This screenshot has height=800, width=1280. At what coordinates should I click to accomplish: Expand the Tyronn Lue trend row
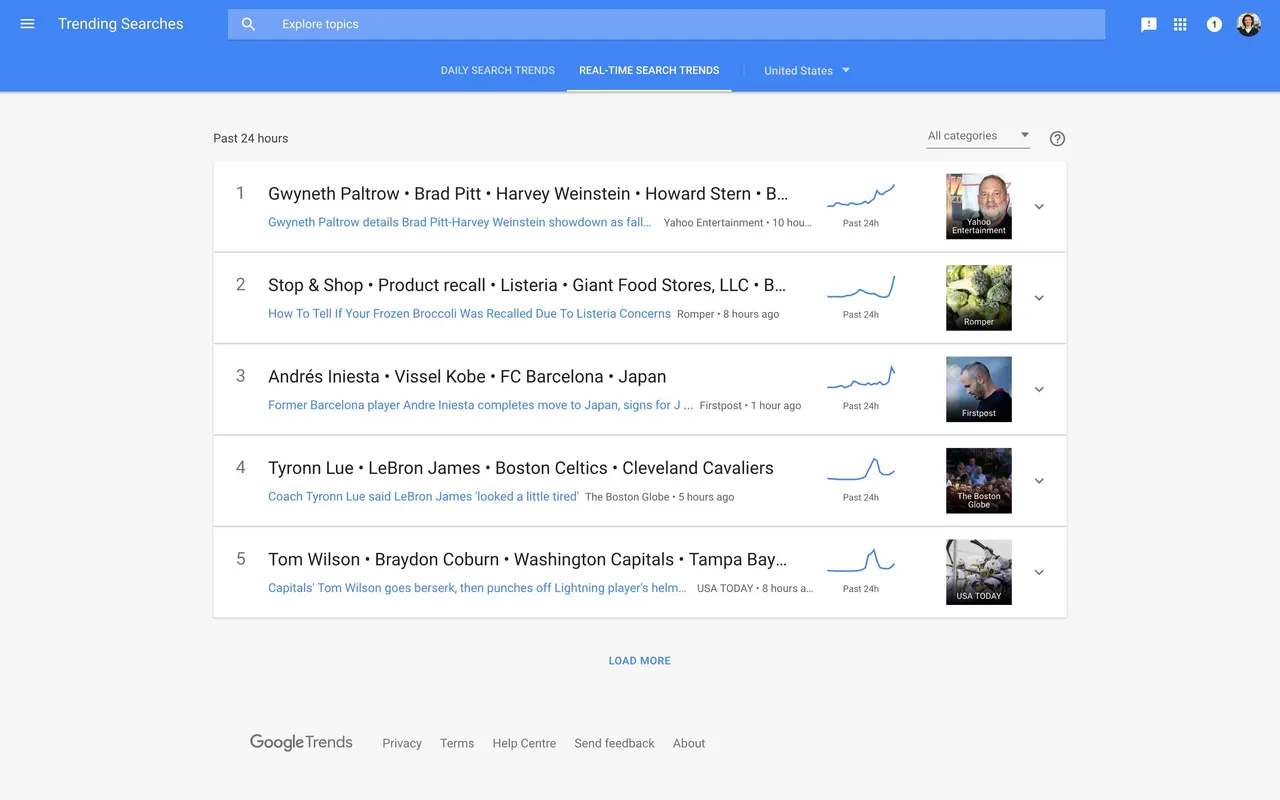[x=1039, y=481]
